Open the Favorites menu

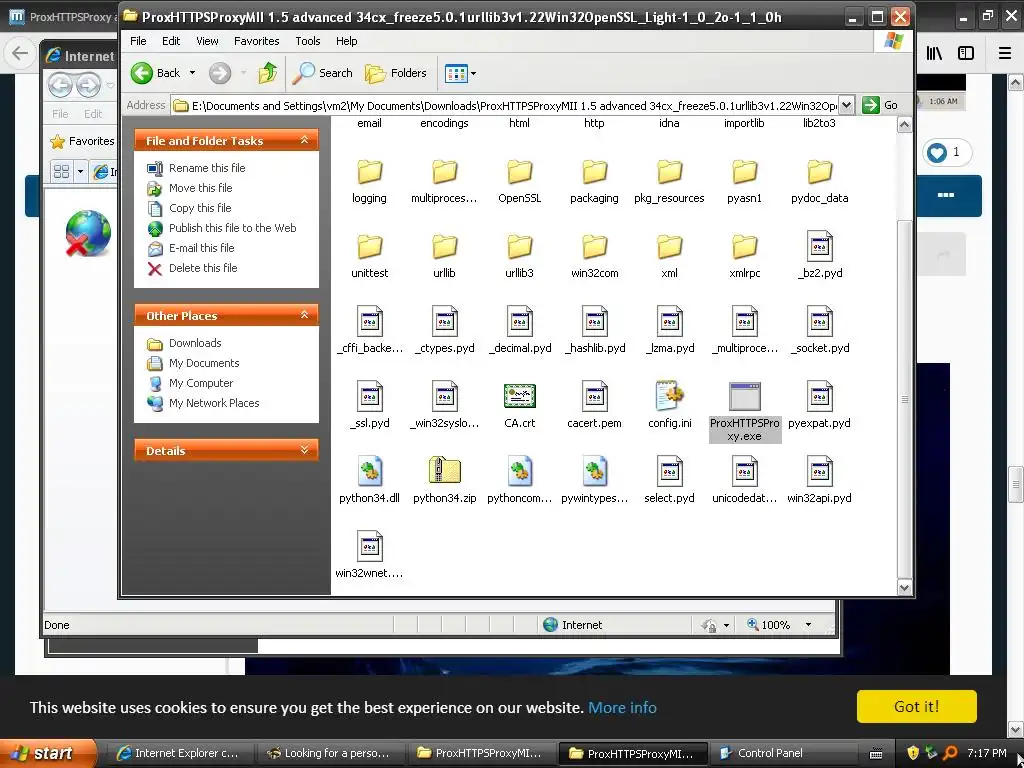pos(257,41)
